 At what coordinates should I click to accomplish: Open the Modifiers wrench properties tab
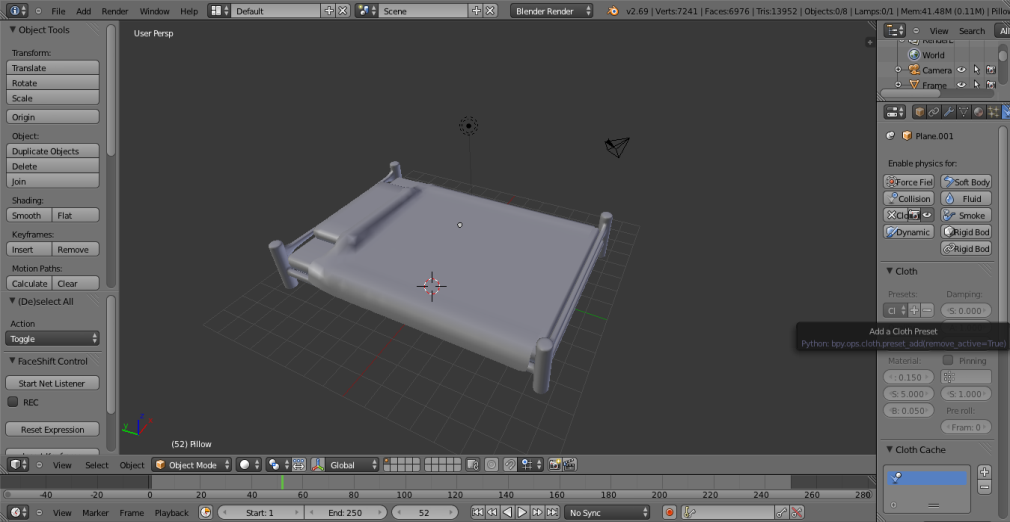(x=949, y=111)
